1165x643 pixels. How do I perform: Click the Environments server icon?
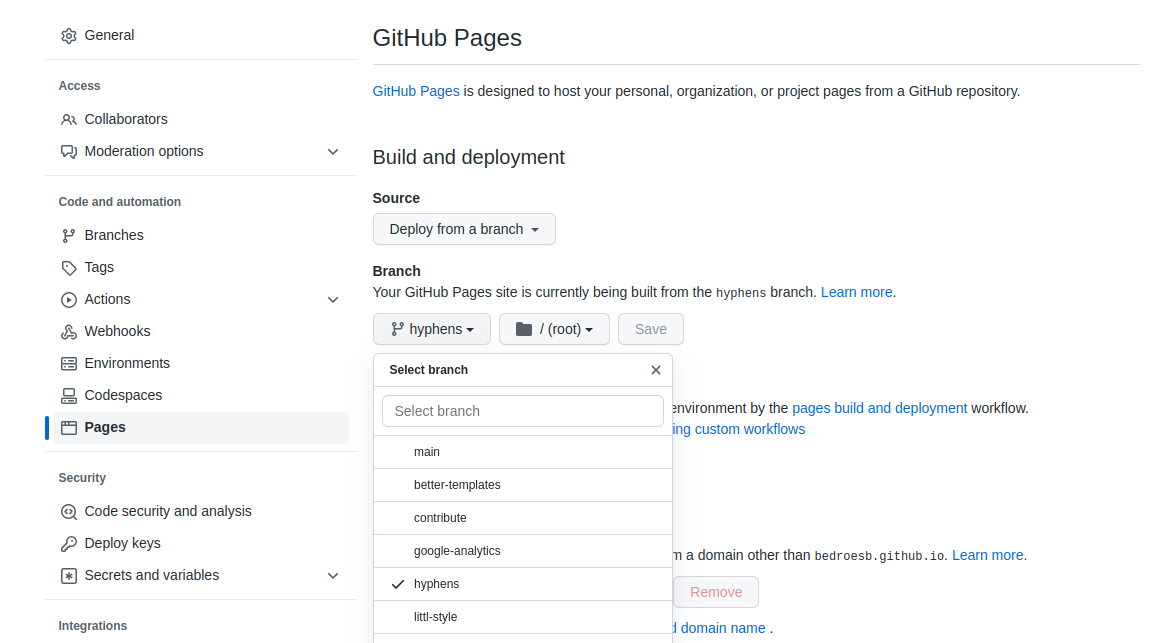pos(69,363)
